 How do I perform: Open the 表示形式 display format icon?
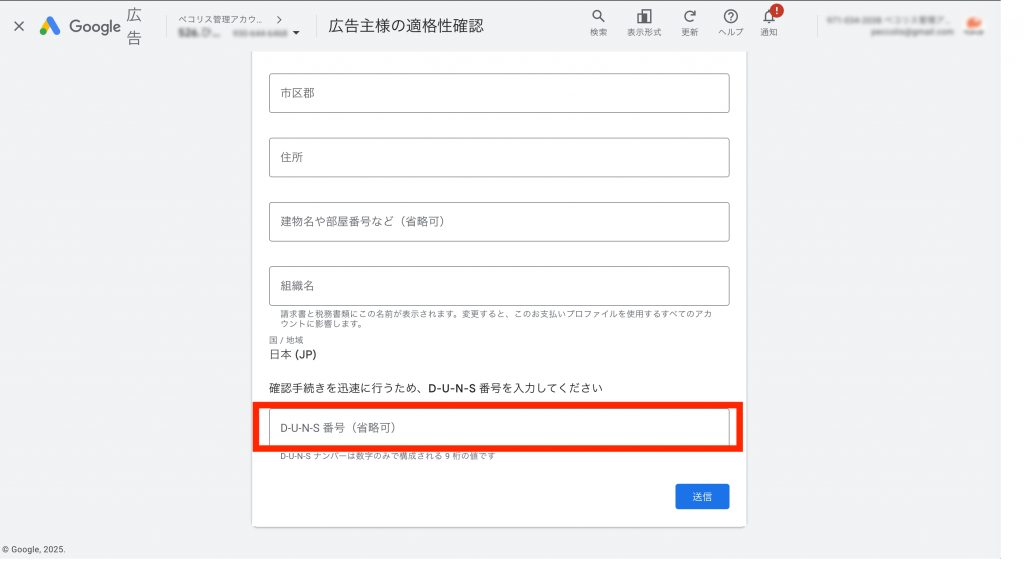tap(644, 24)
